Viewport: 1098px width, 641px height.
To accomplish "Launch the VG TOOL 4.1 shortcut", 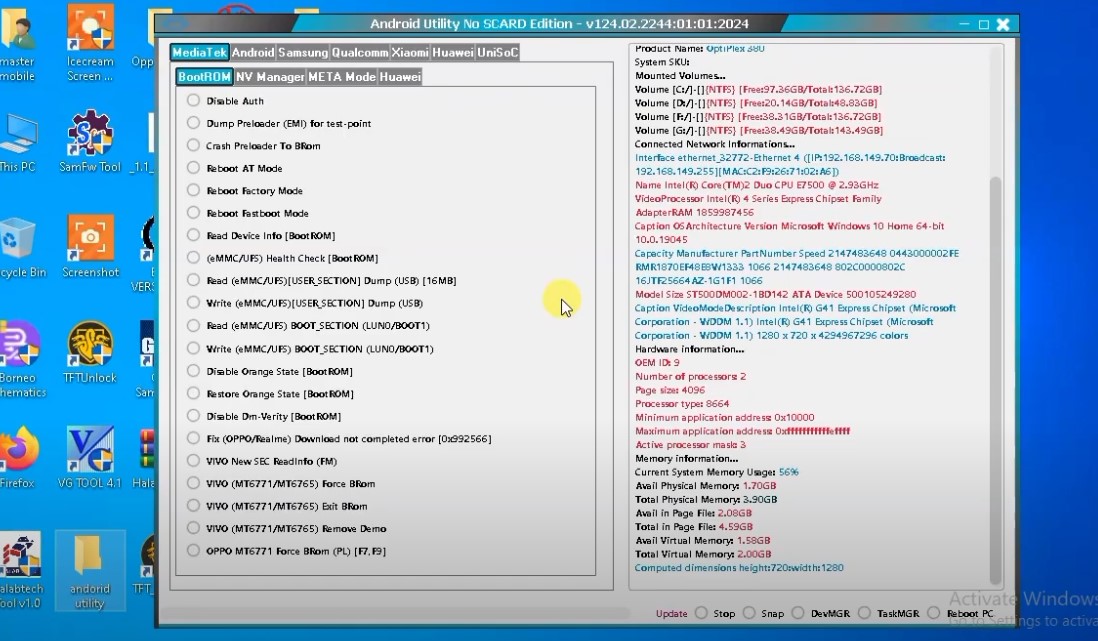I will 90,457.
